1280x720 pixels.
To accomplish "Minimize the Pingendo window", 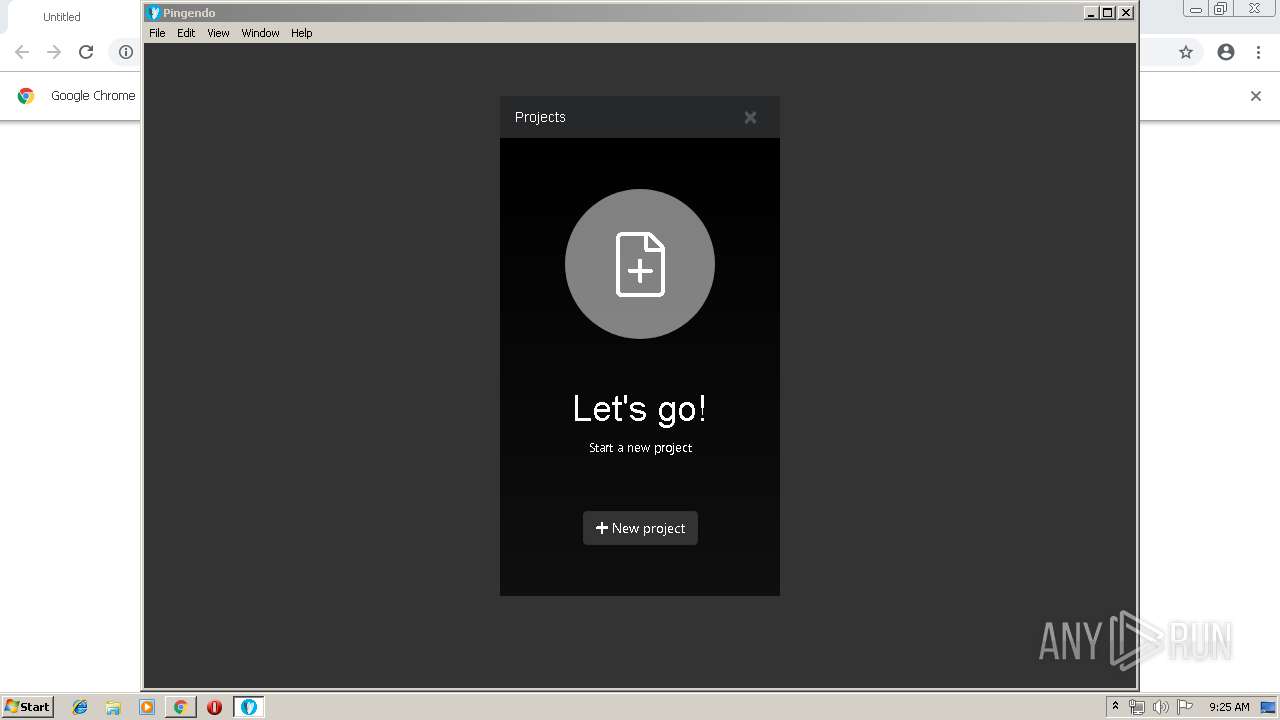I will coord(1091,13).
